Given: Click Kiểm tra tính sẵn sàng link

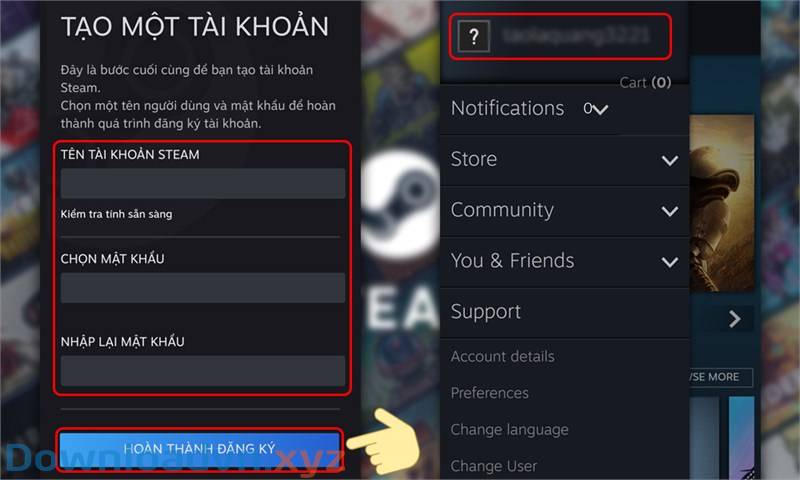Looking at the screenshot, I should pyautogui.click(x=116, y=214).
